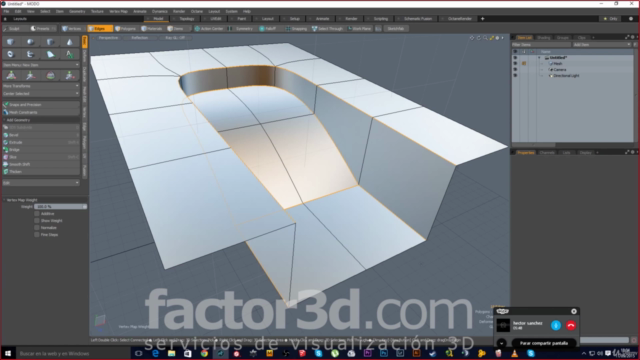Click the Windows search box in taskbar
640x360 pixels.
point(73,353)
